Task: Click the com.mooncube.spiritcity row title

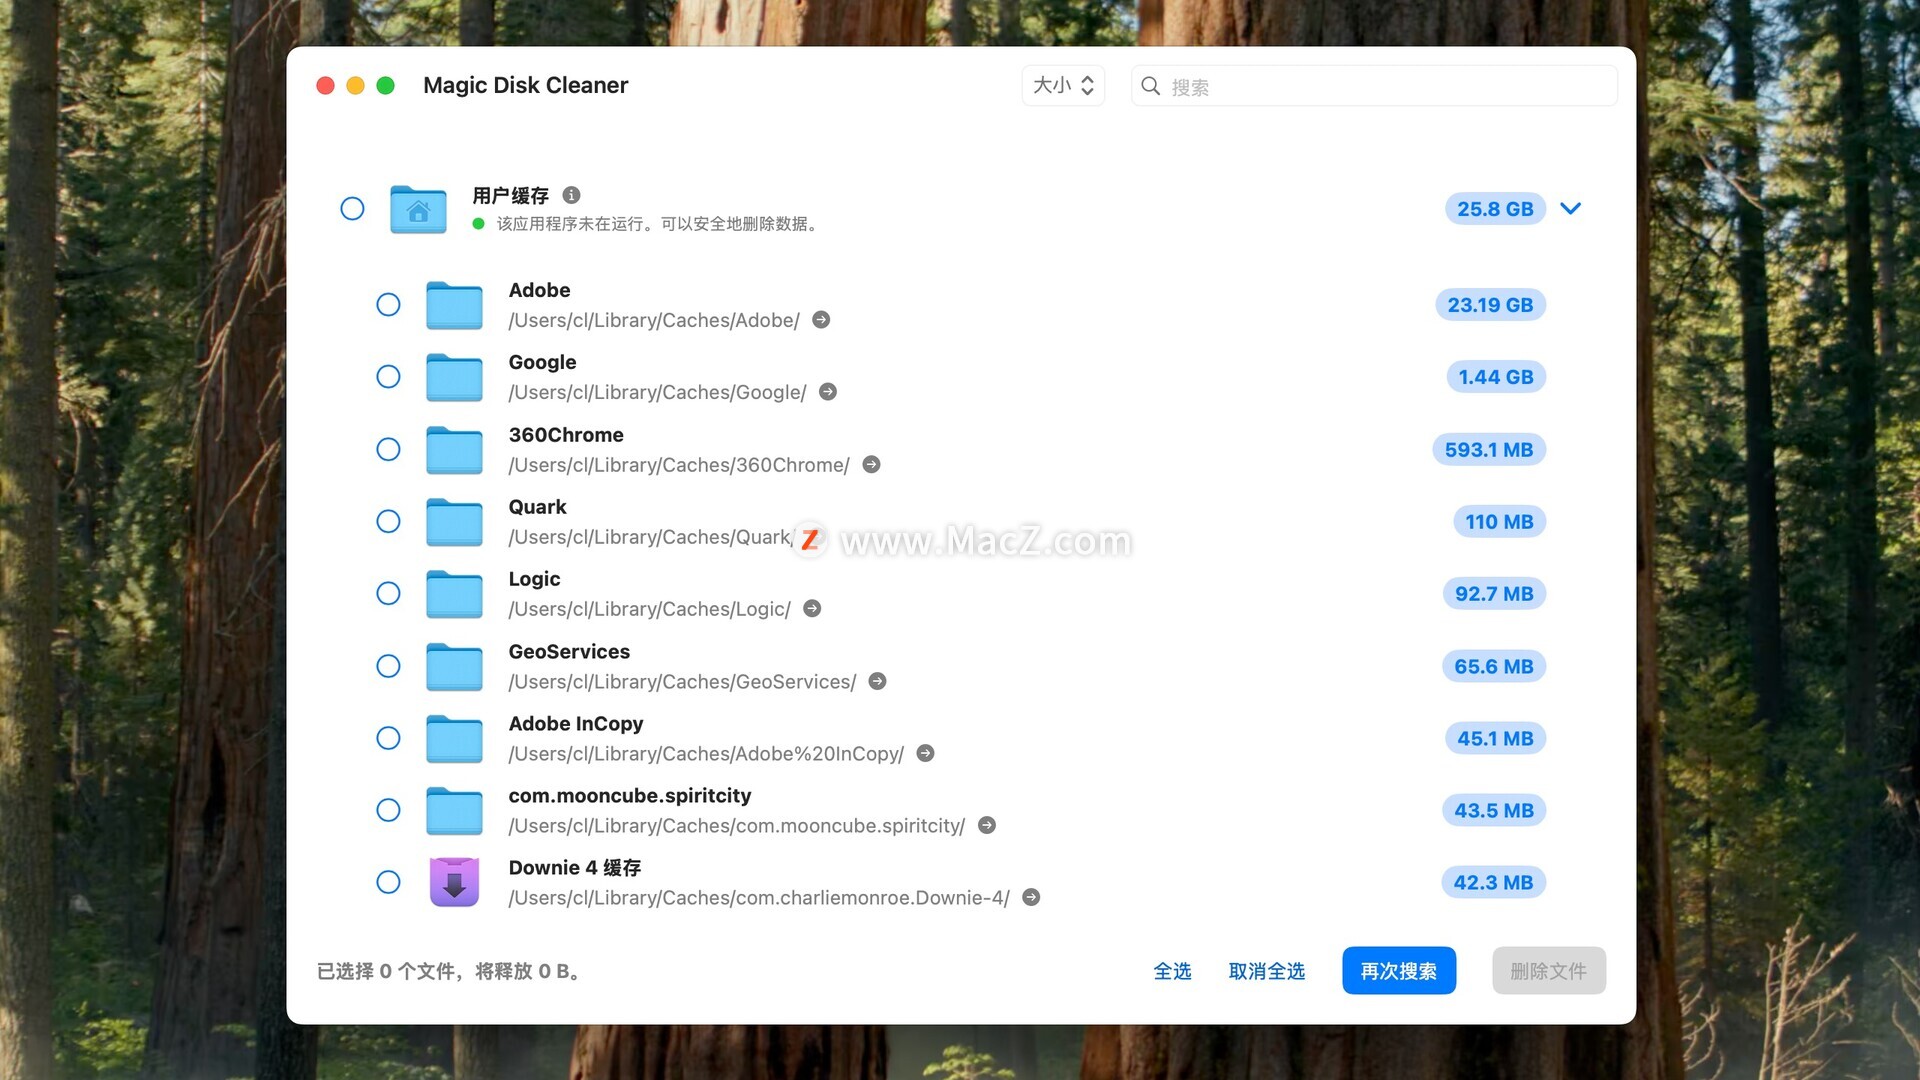Action: tap(630, 796)
